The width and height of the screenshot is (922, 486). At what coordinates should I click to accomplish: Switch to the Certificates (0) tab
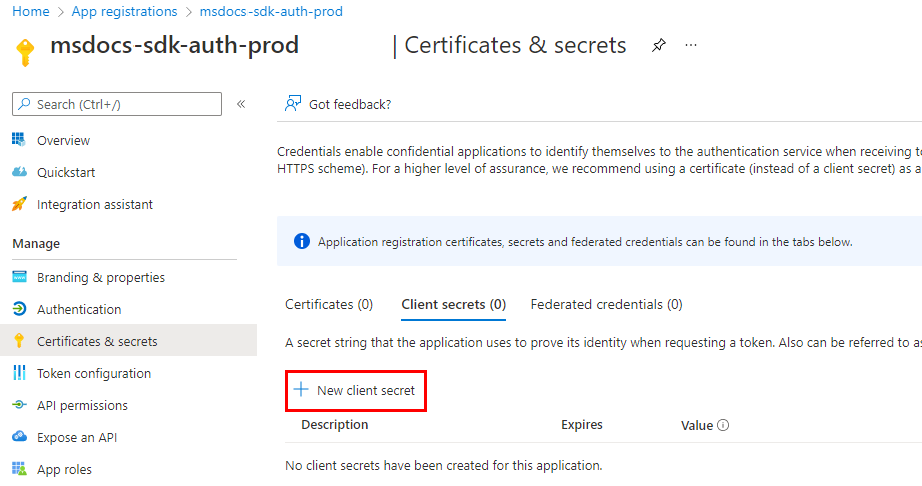[329, 304]
